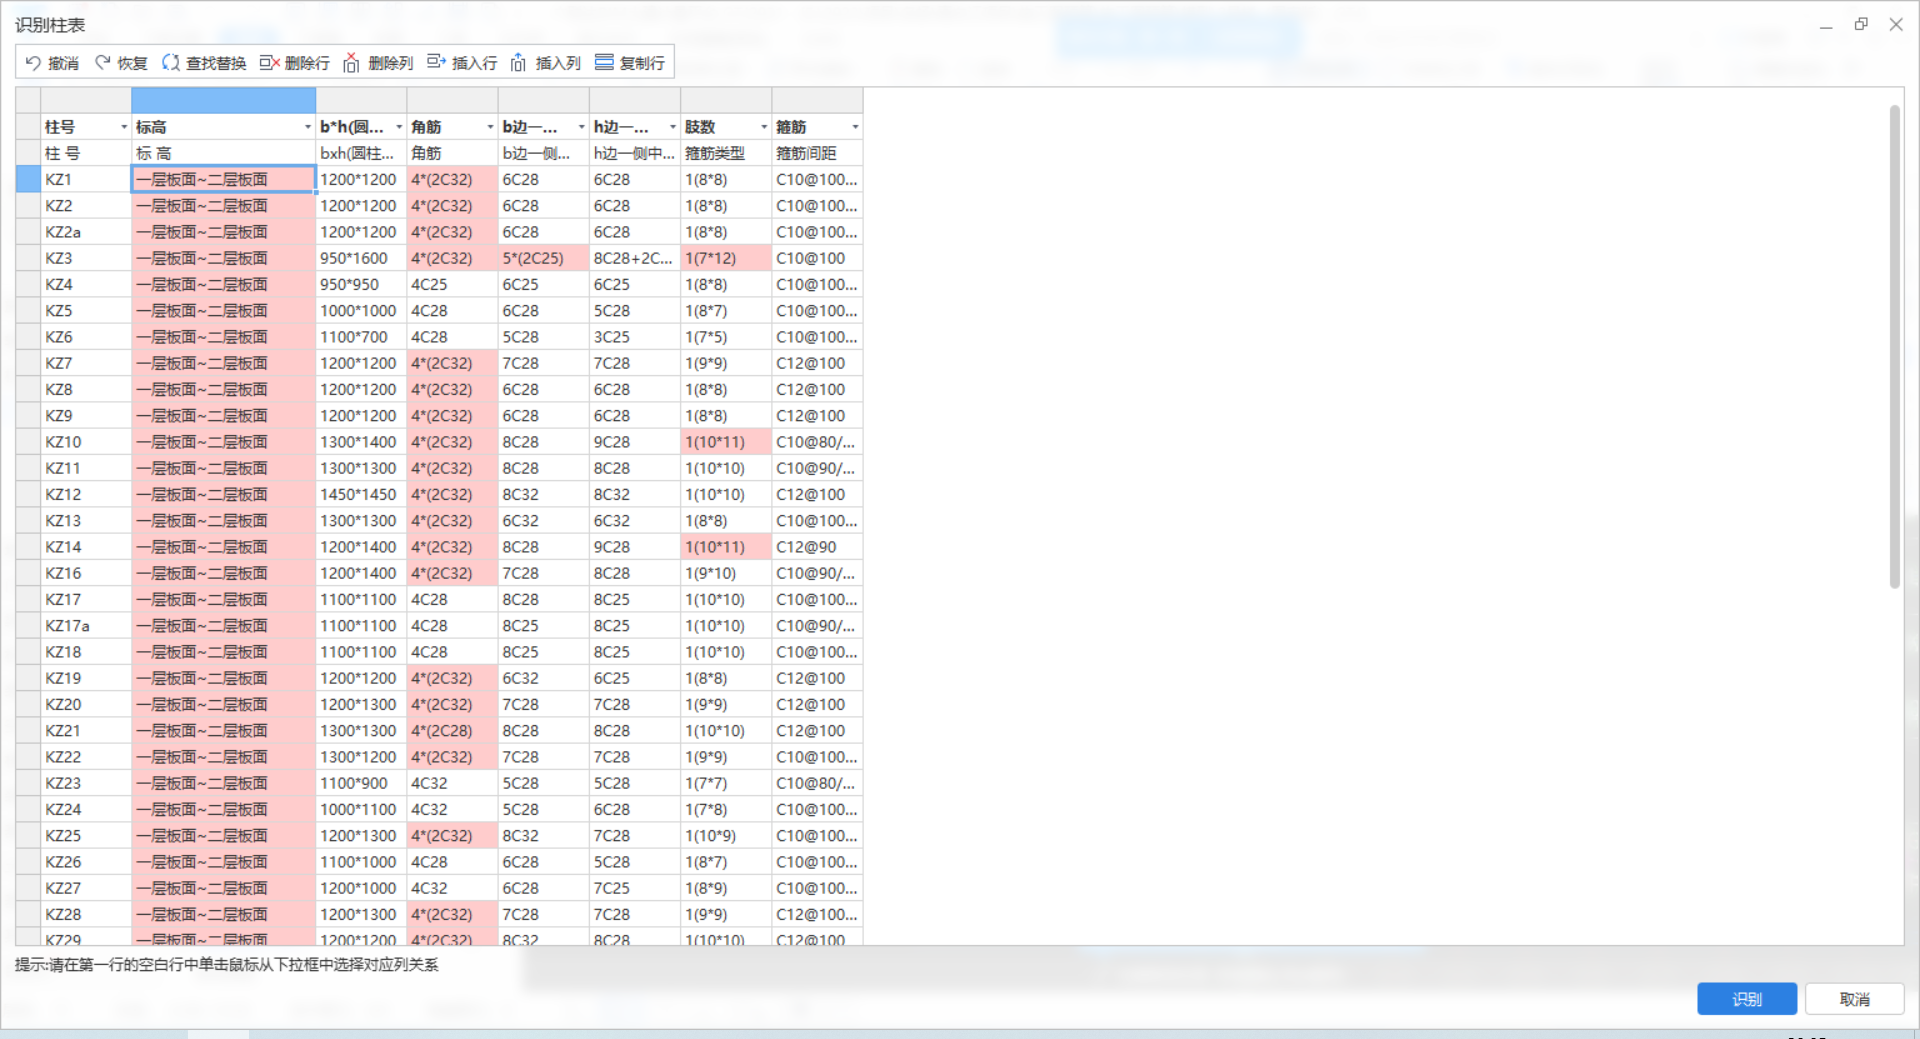Open the 角筋 column dropdown
1920x1039 pixels.
pos(490,127)
